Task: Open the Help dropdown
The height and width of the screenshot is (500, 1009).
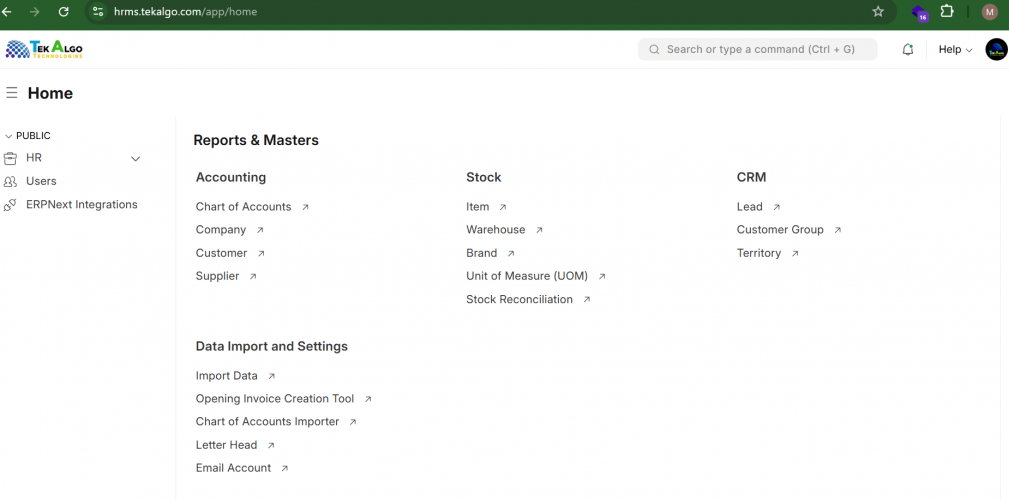Action: (955, 50)
